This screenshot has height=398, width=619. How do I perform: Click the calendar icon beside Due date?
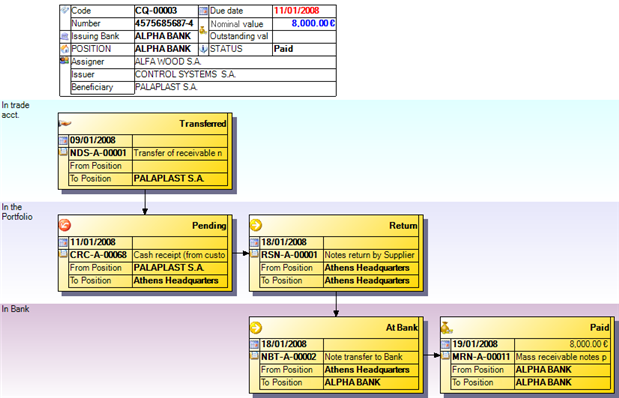203,11
